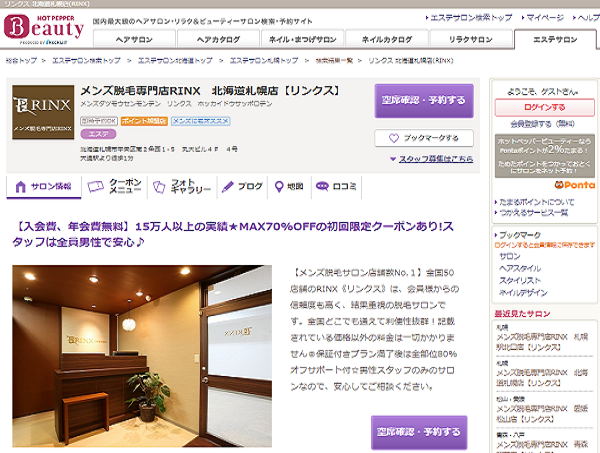
Task: Open スタイリスト bookmark link
Action: pos(520,280)
